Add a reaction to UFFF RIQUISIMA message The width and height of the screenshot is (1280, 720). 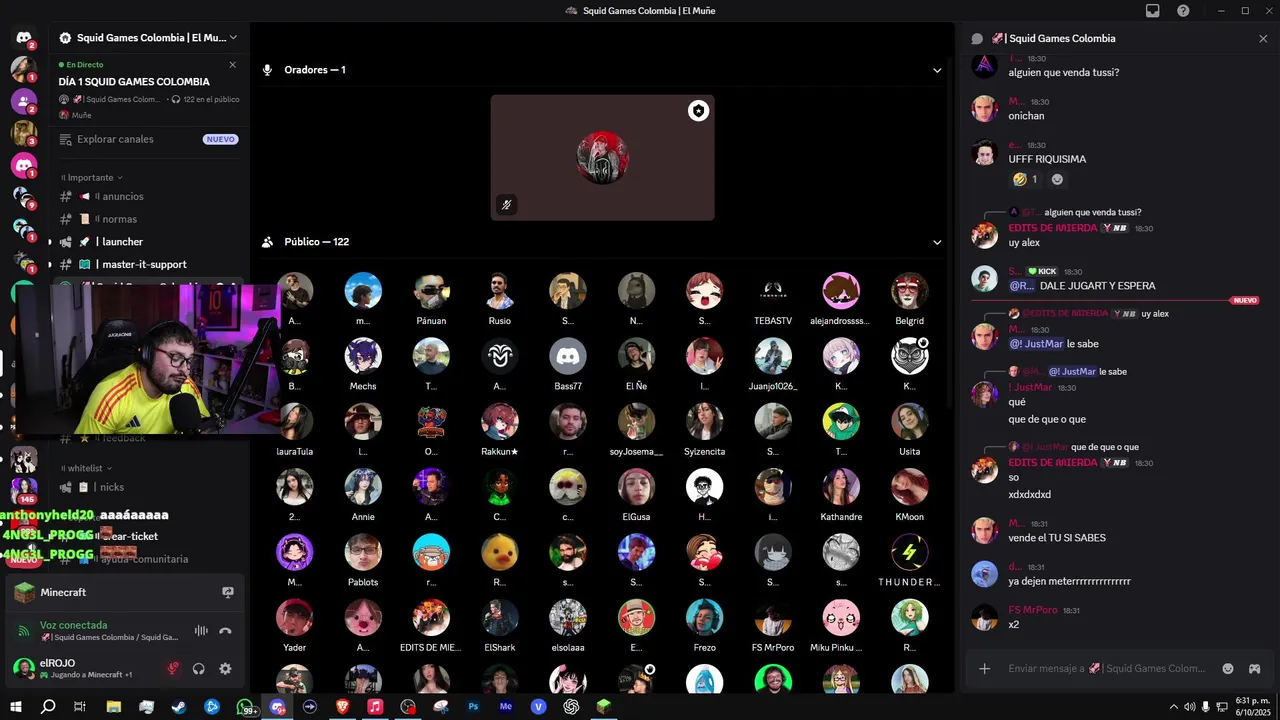1057,180
